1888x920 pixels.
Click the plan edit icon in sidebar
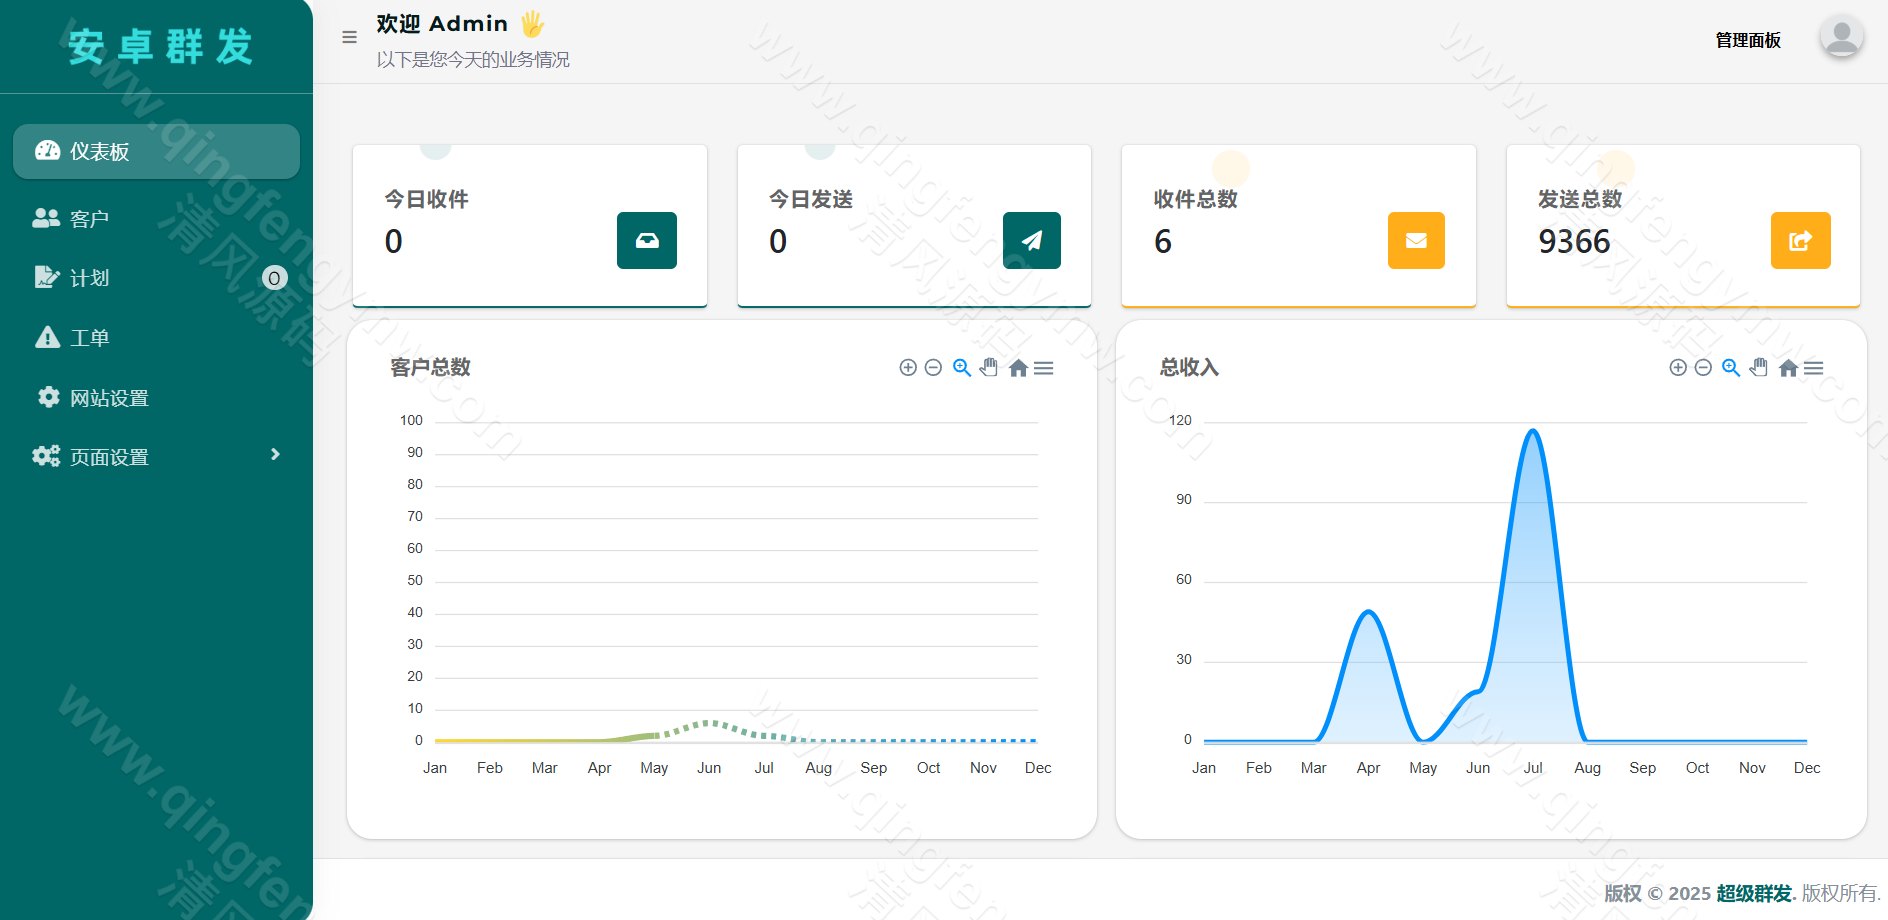pyautogui.click(x=47, y=277)
